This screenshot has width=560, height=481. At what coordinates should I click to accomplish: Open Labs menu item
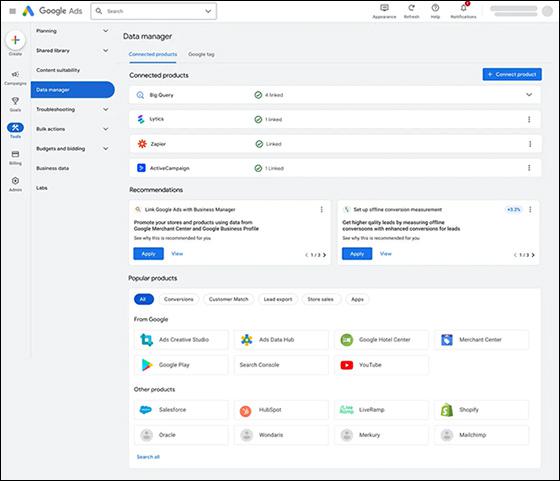click(42, 188)
